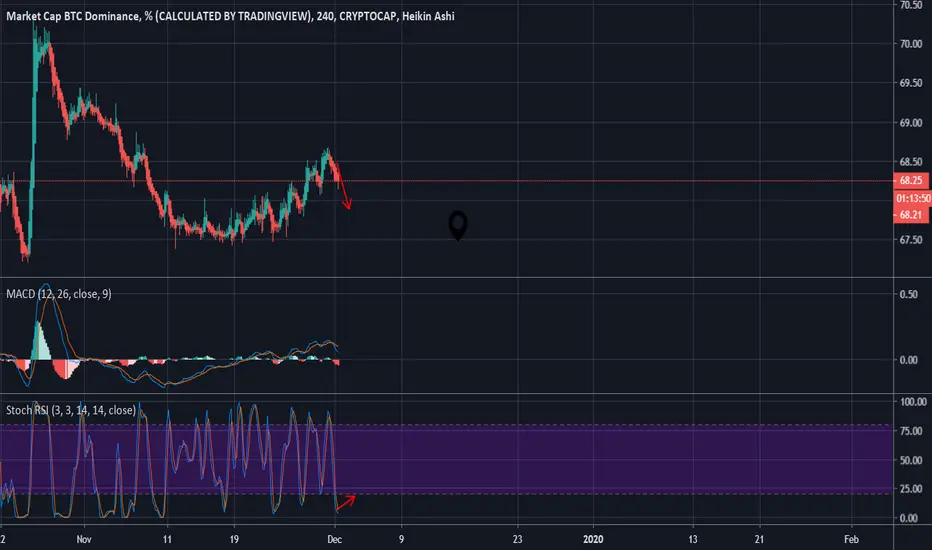Click the 69.50 price axis value
The image size is (932, 550).
911,83
